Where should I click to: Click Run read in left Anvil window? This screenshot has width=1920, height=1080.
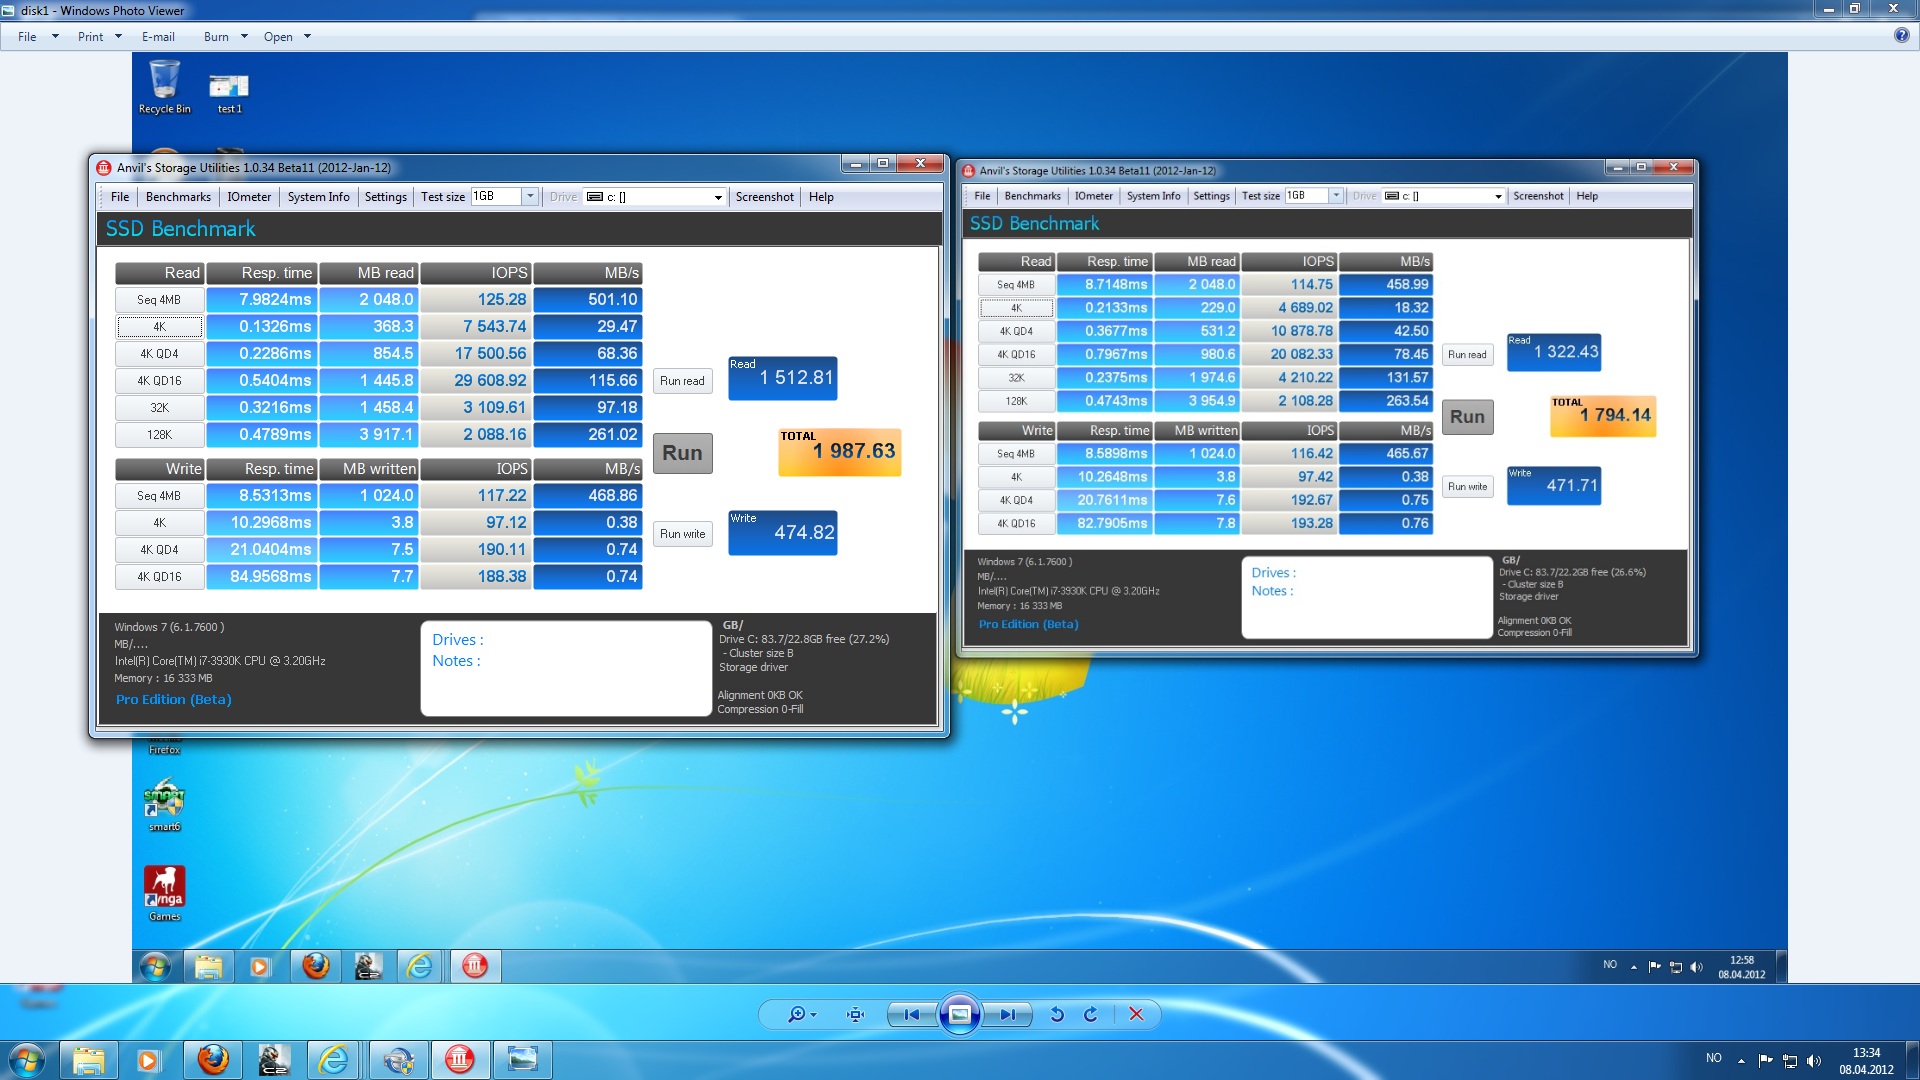[682, 381]
